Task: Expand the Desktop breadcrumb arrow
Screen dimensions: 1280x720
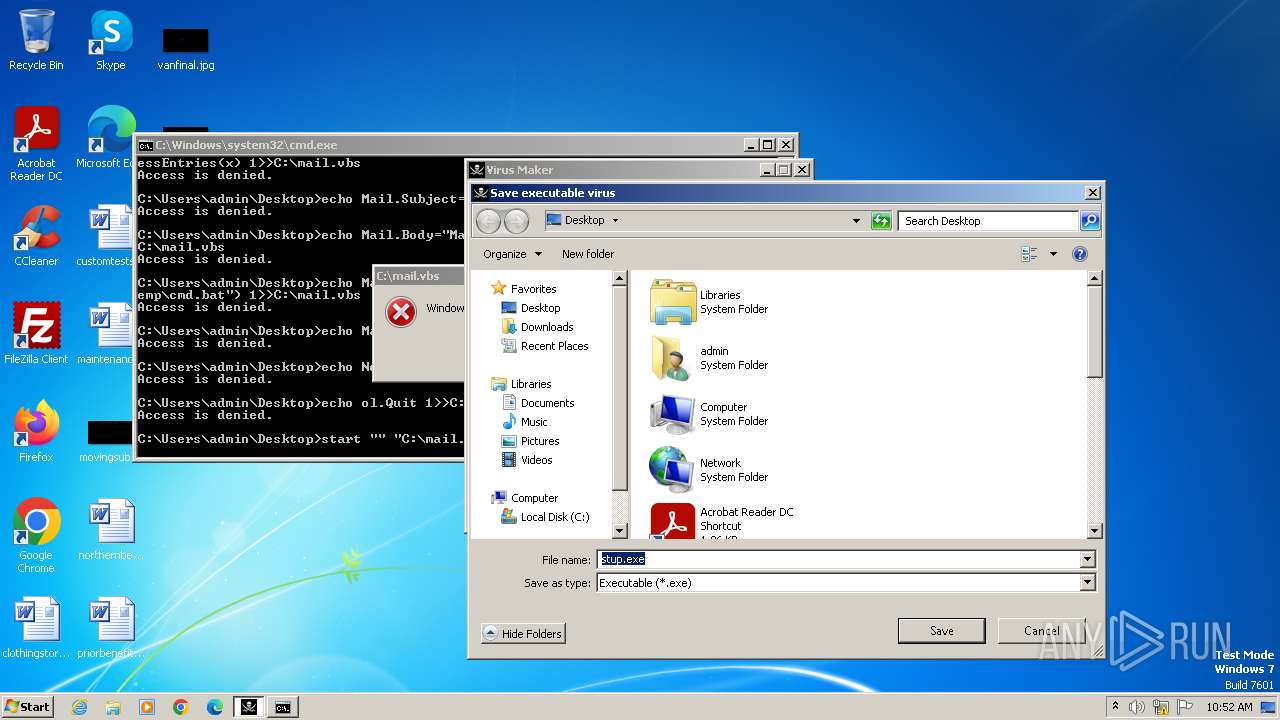Action: [615, 220]
